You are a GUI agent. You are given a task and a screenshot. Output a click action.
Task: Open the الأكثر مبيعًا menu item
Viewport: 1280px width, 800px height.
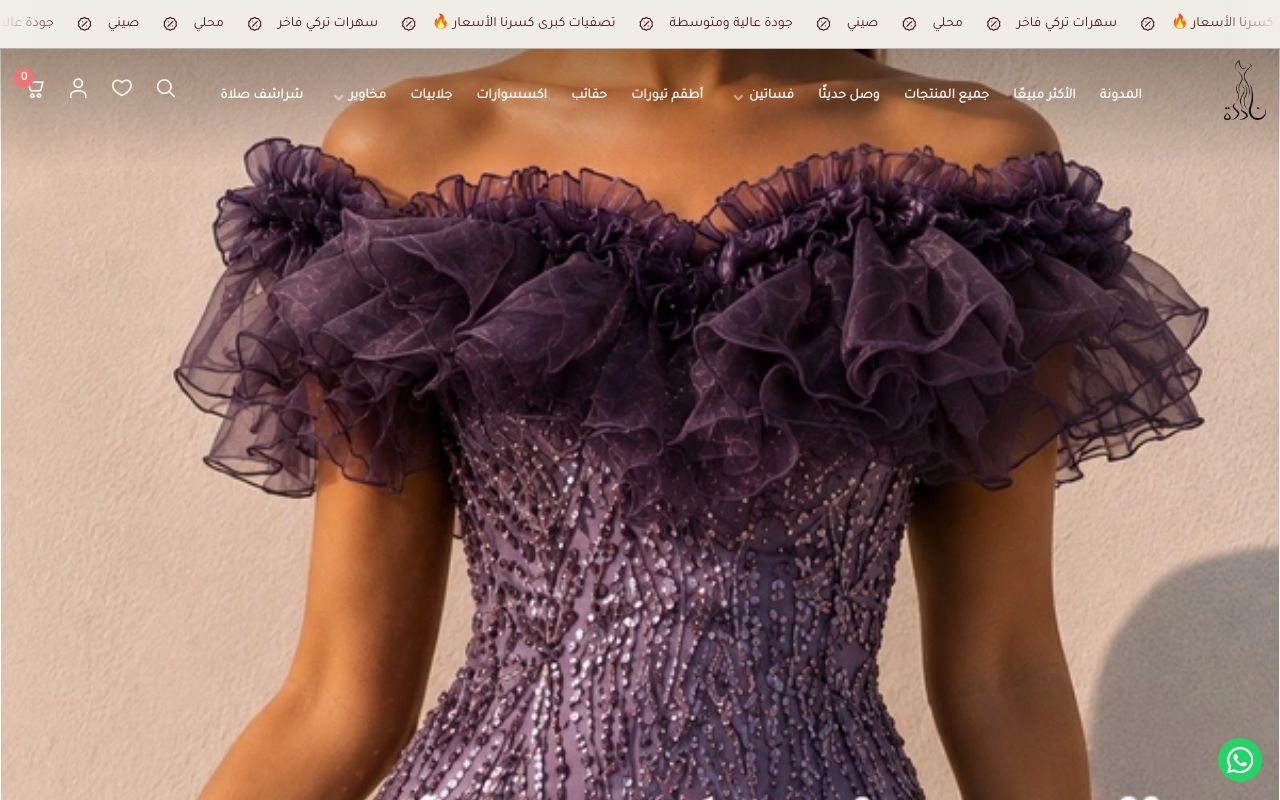click(1044, 95)
